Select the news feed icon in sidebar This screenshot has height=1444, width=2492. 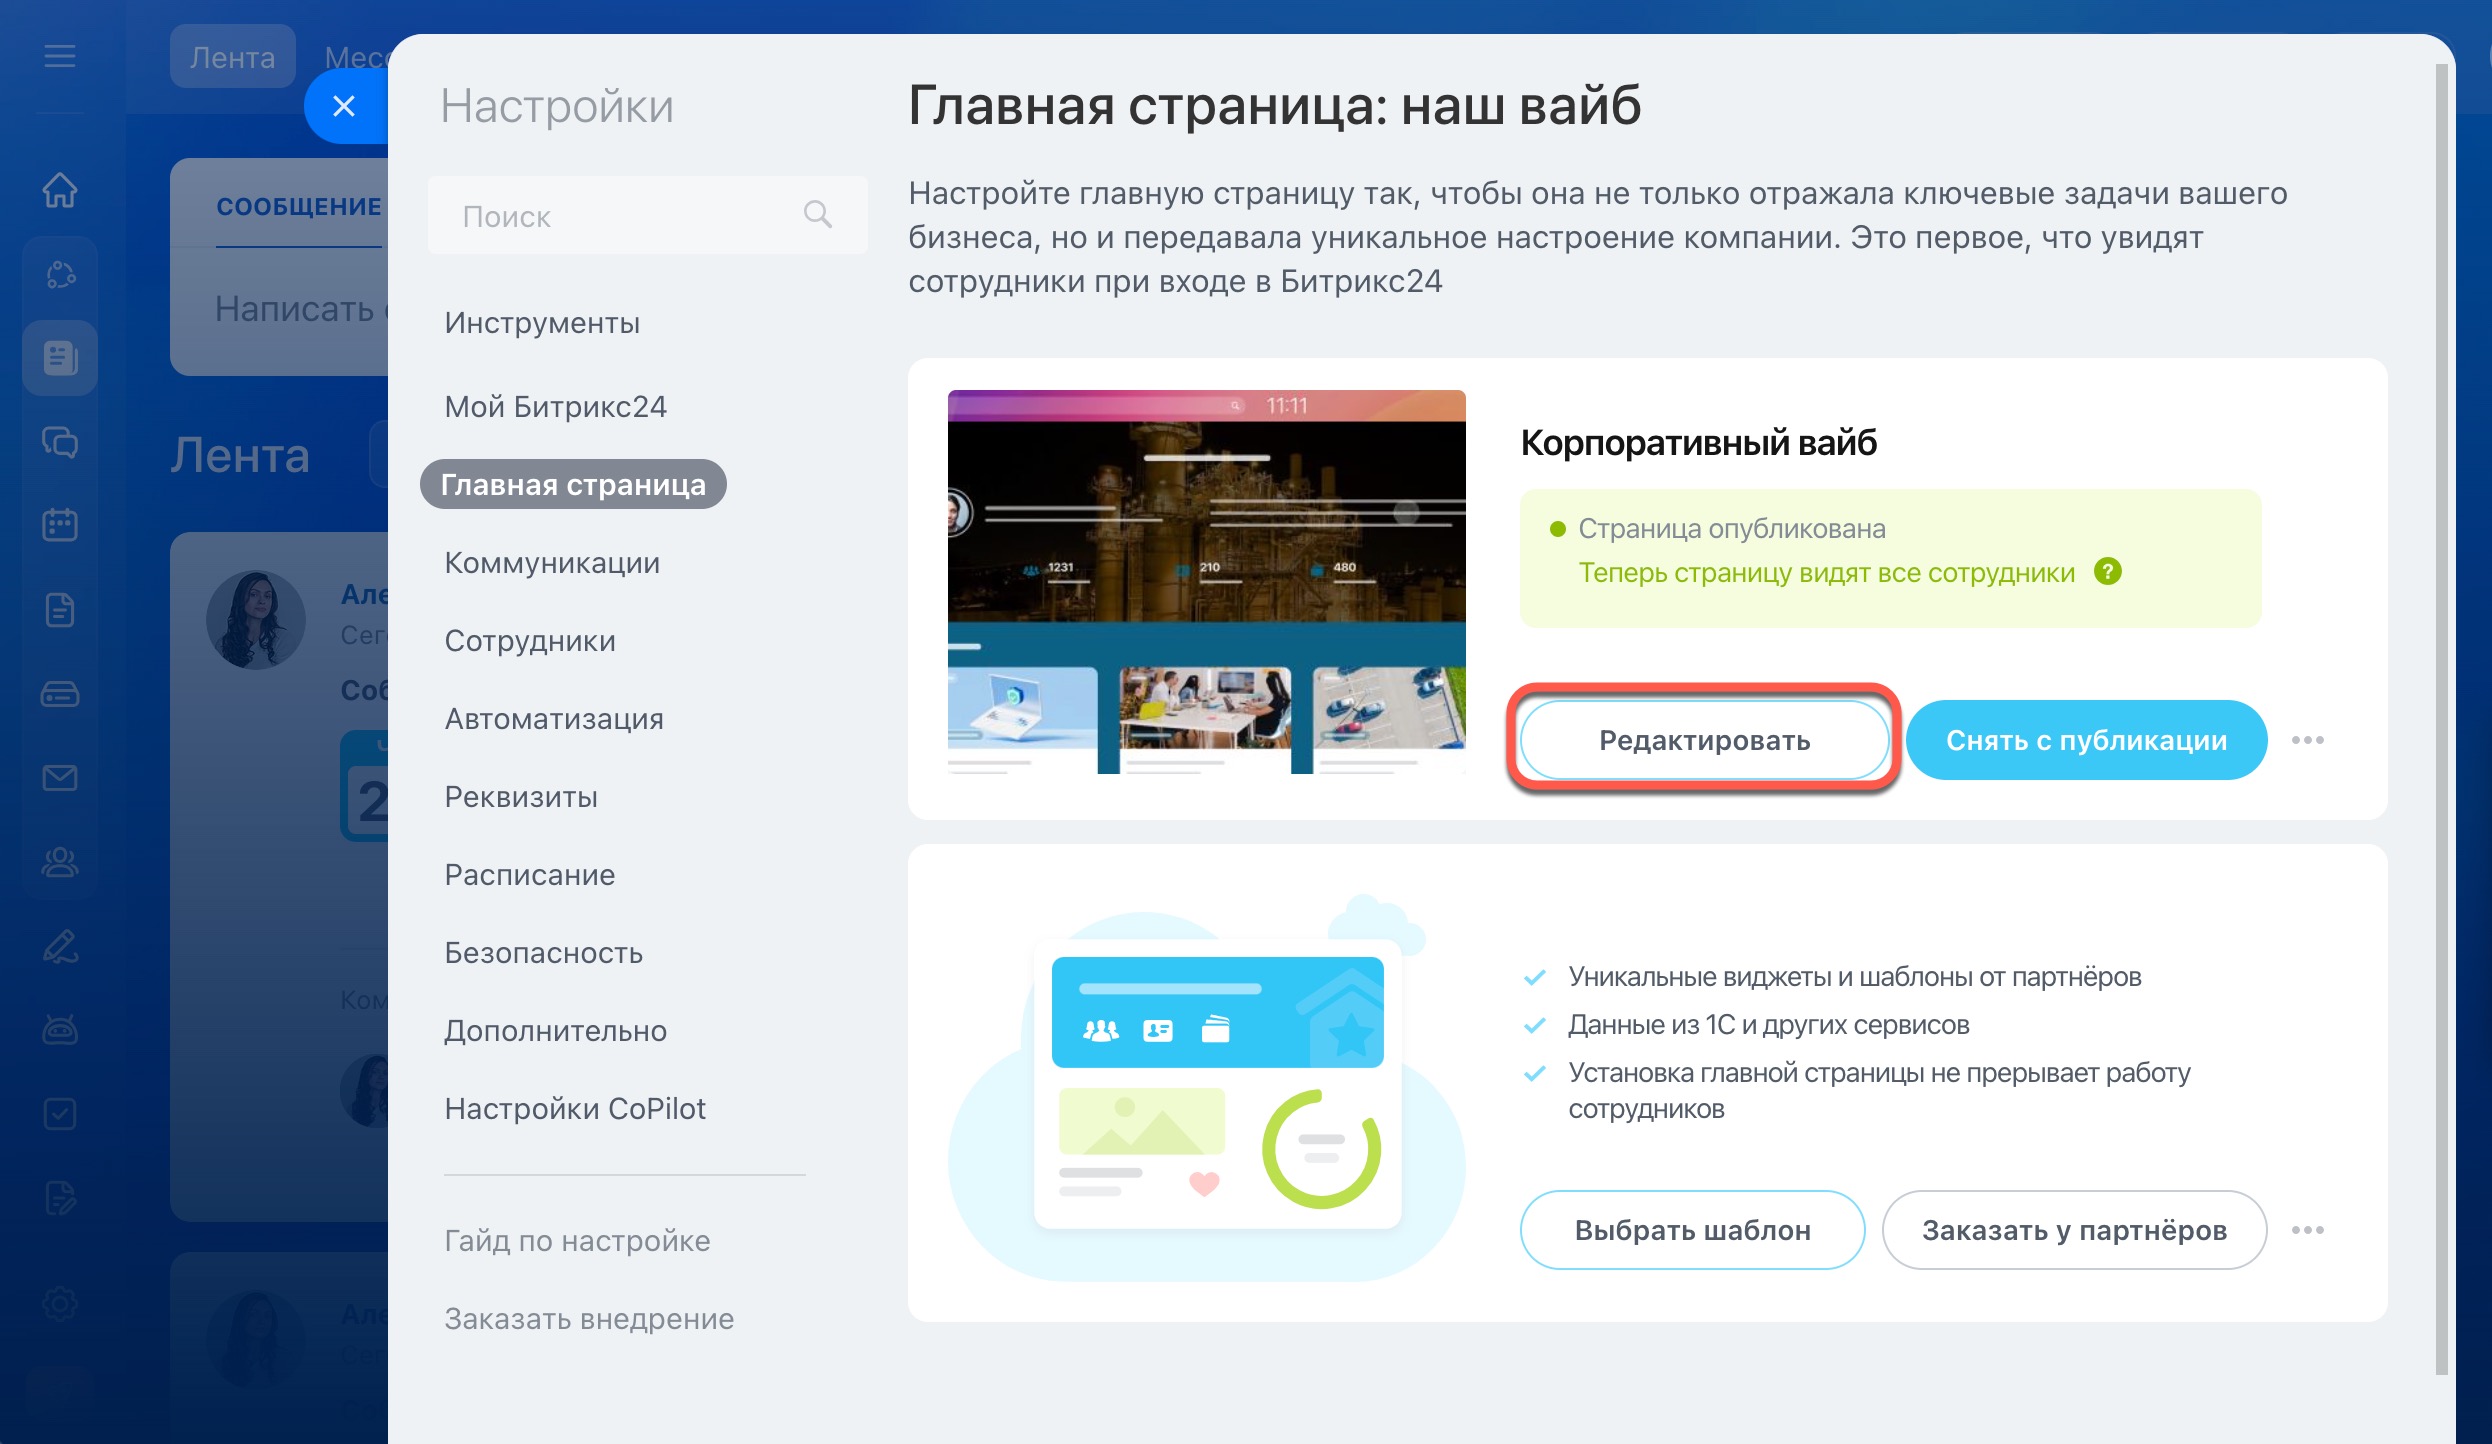60,358
